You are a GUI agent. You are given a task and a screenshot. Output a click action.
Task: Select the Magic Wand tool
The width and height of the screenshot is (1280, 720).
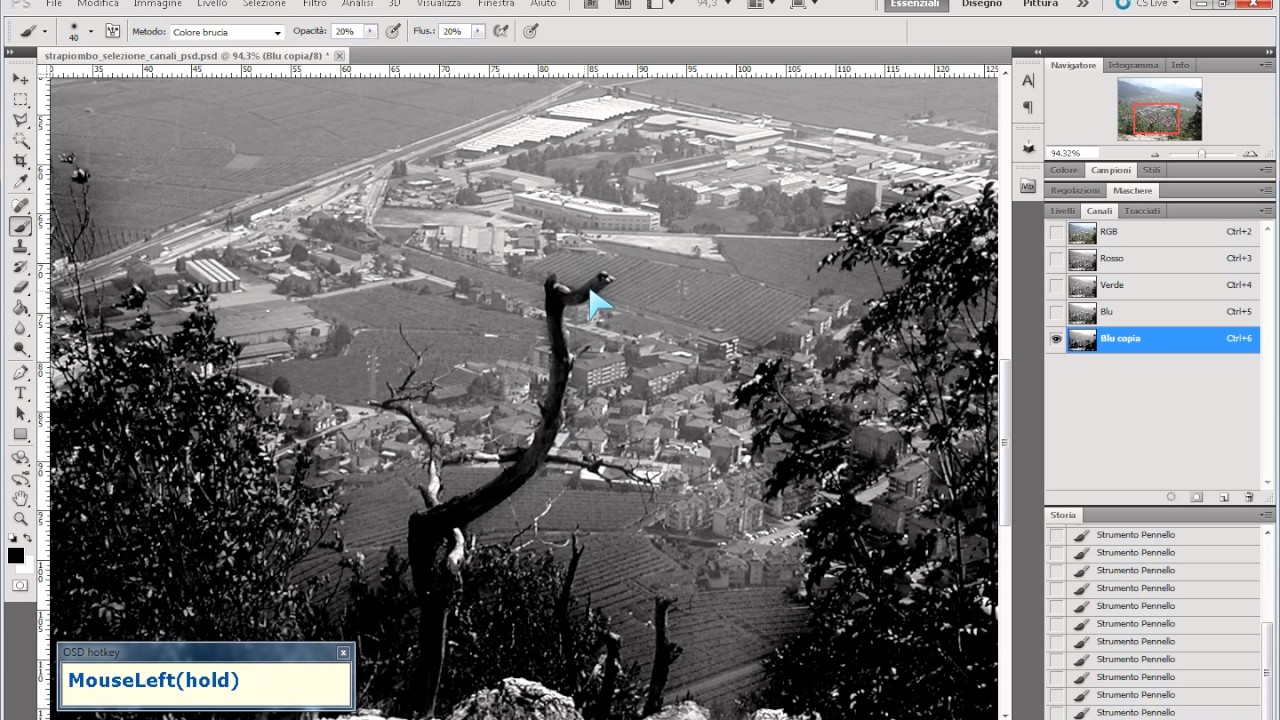[20, 141]
